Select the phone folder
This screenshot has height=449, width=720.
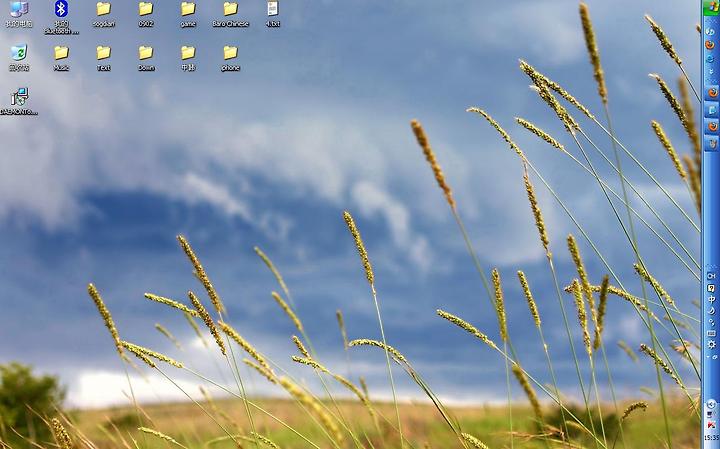point(231,58)
